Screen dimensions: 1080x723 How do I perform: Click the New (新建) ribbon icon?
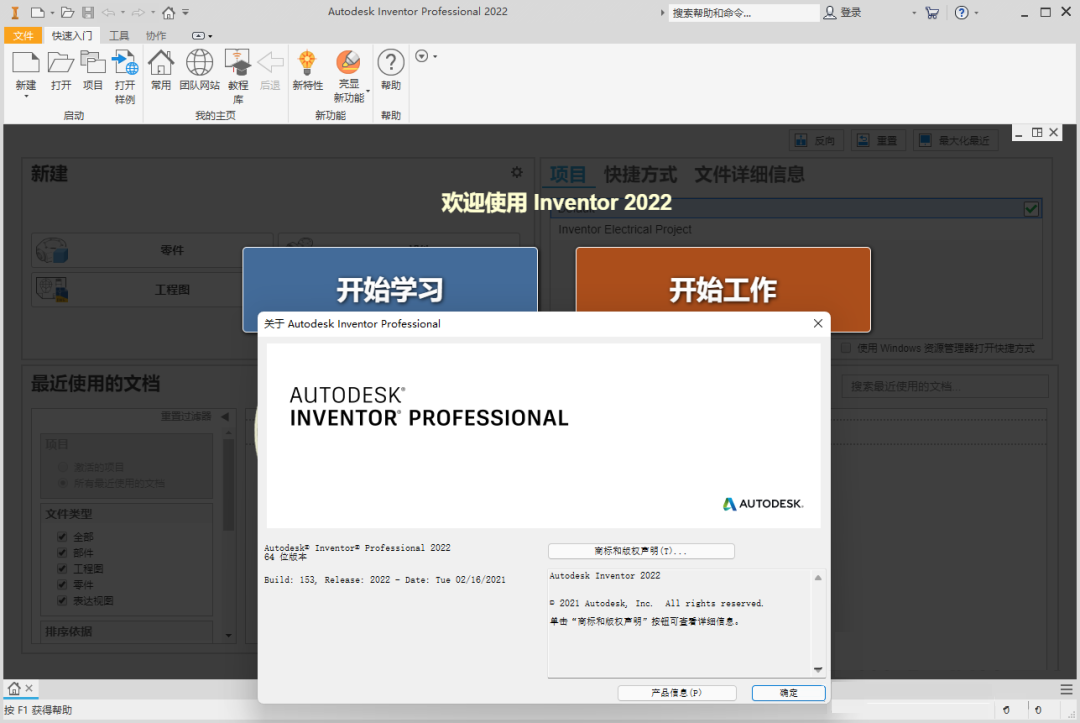click(x=25, y=63)
